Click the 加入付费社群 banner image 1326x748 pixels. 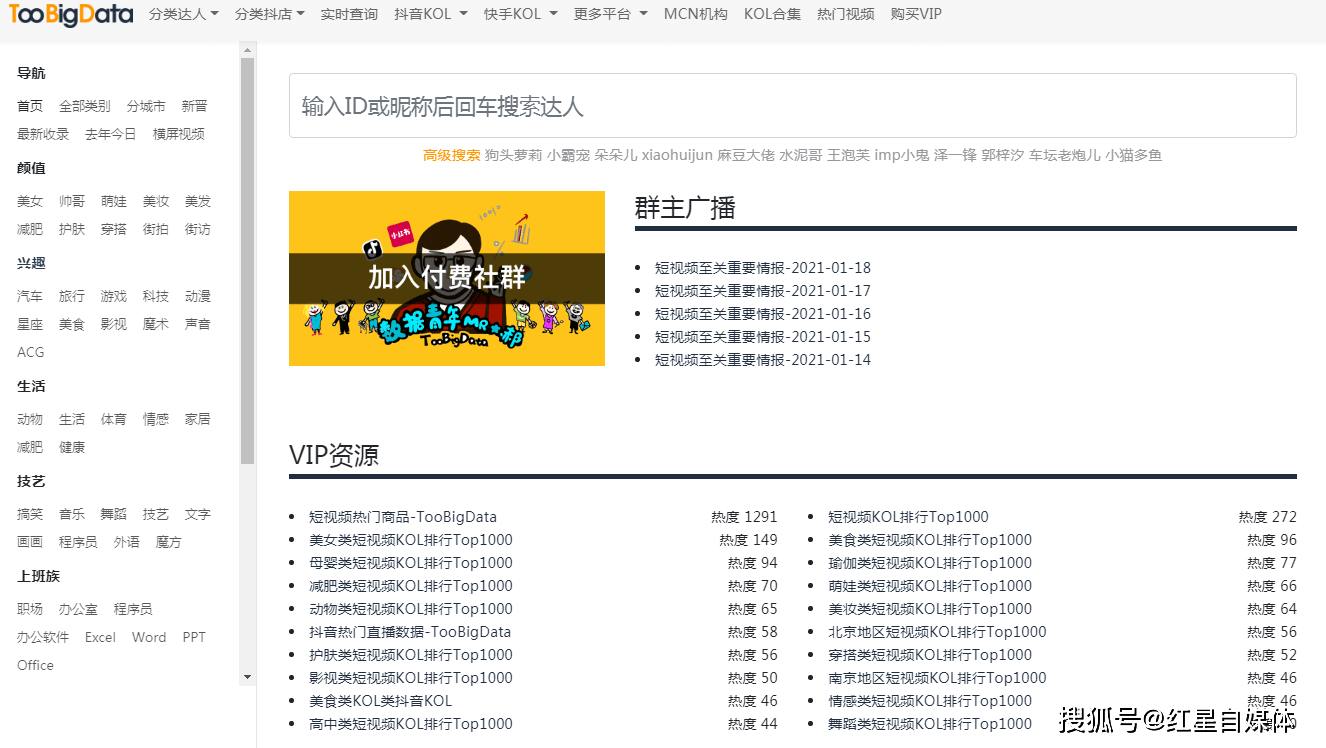click(447, 278)
